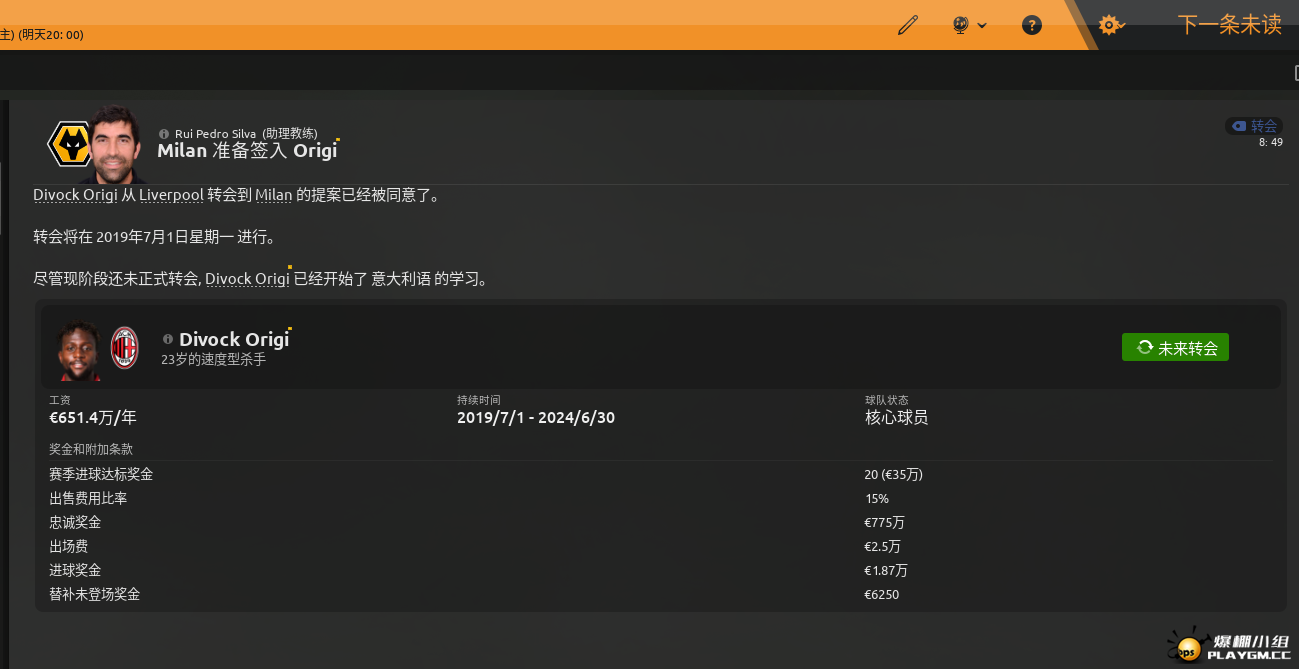1299x669 pixels.
Task: Go to next unread message (下一条未读)
Action: 1229,25
